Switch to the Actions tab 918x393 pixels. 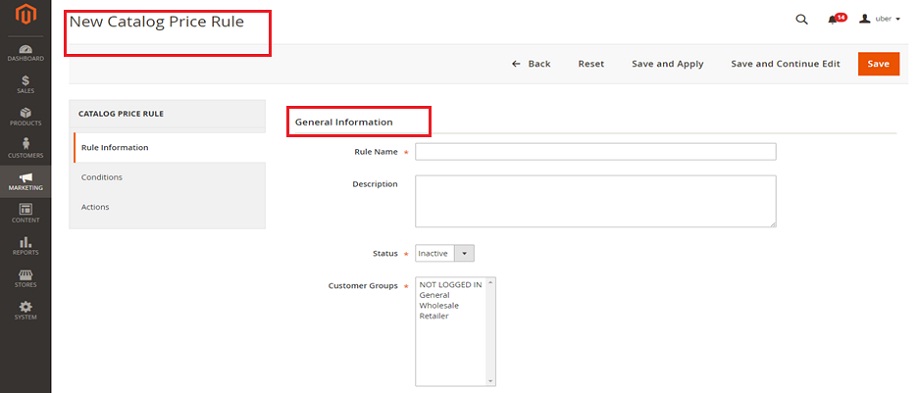pos(167,207)
